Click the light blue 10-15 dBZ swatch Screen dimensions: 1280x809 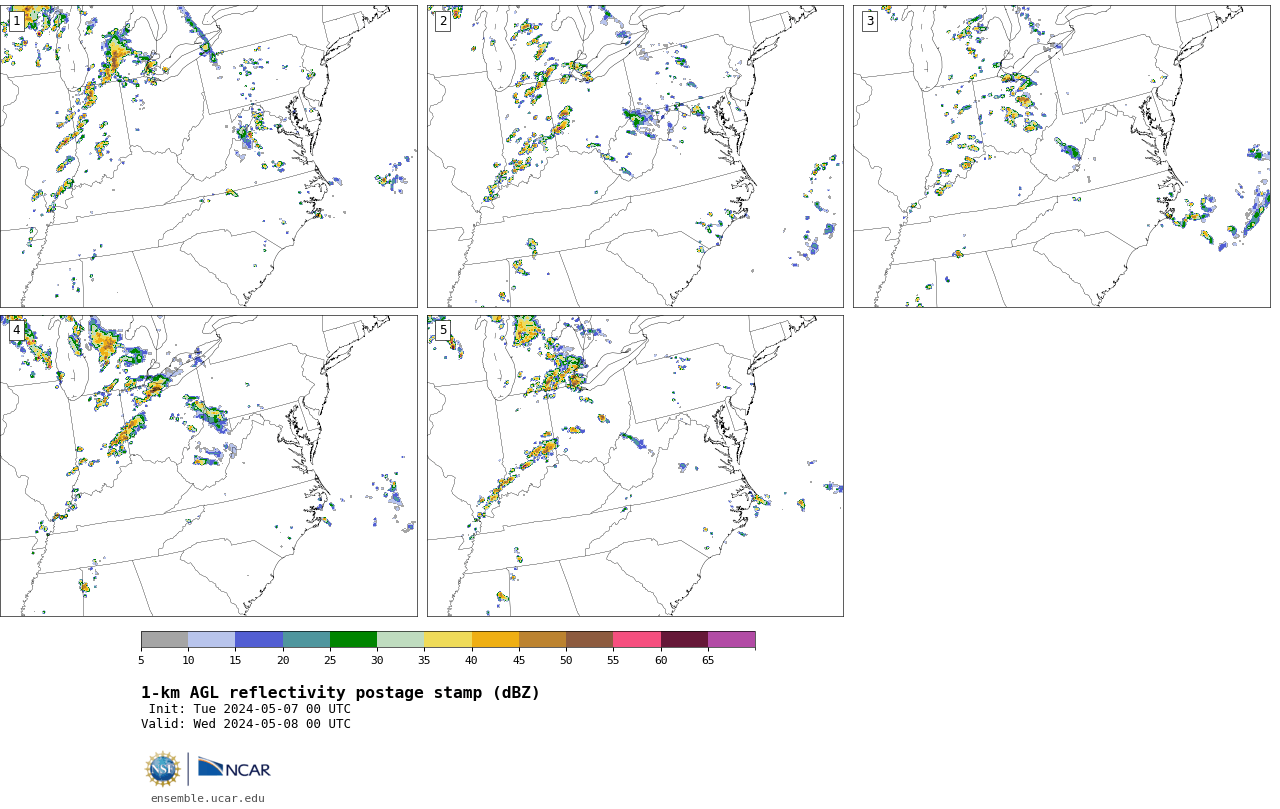click(x=211, y=640)
